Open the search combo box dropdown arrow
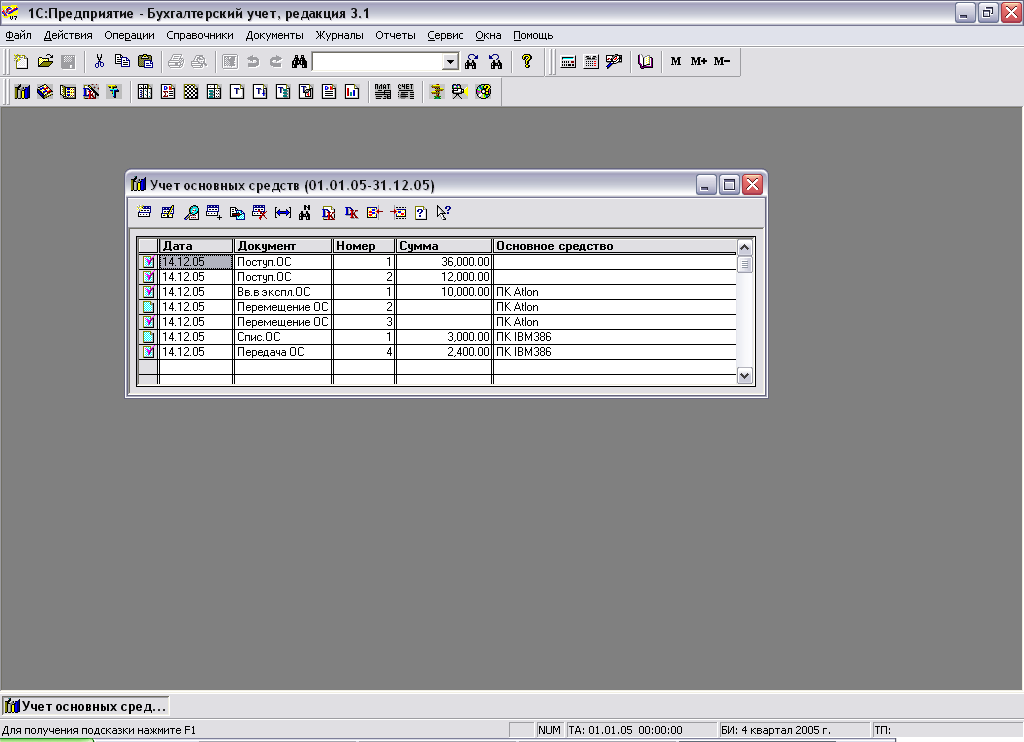 (451, 61)
